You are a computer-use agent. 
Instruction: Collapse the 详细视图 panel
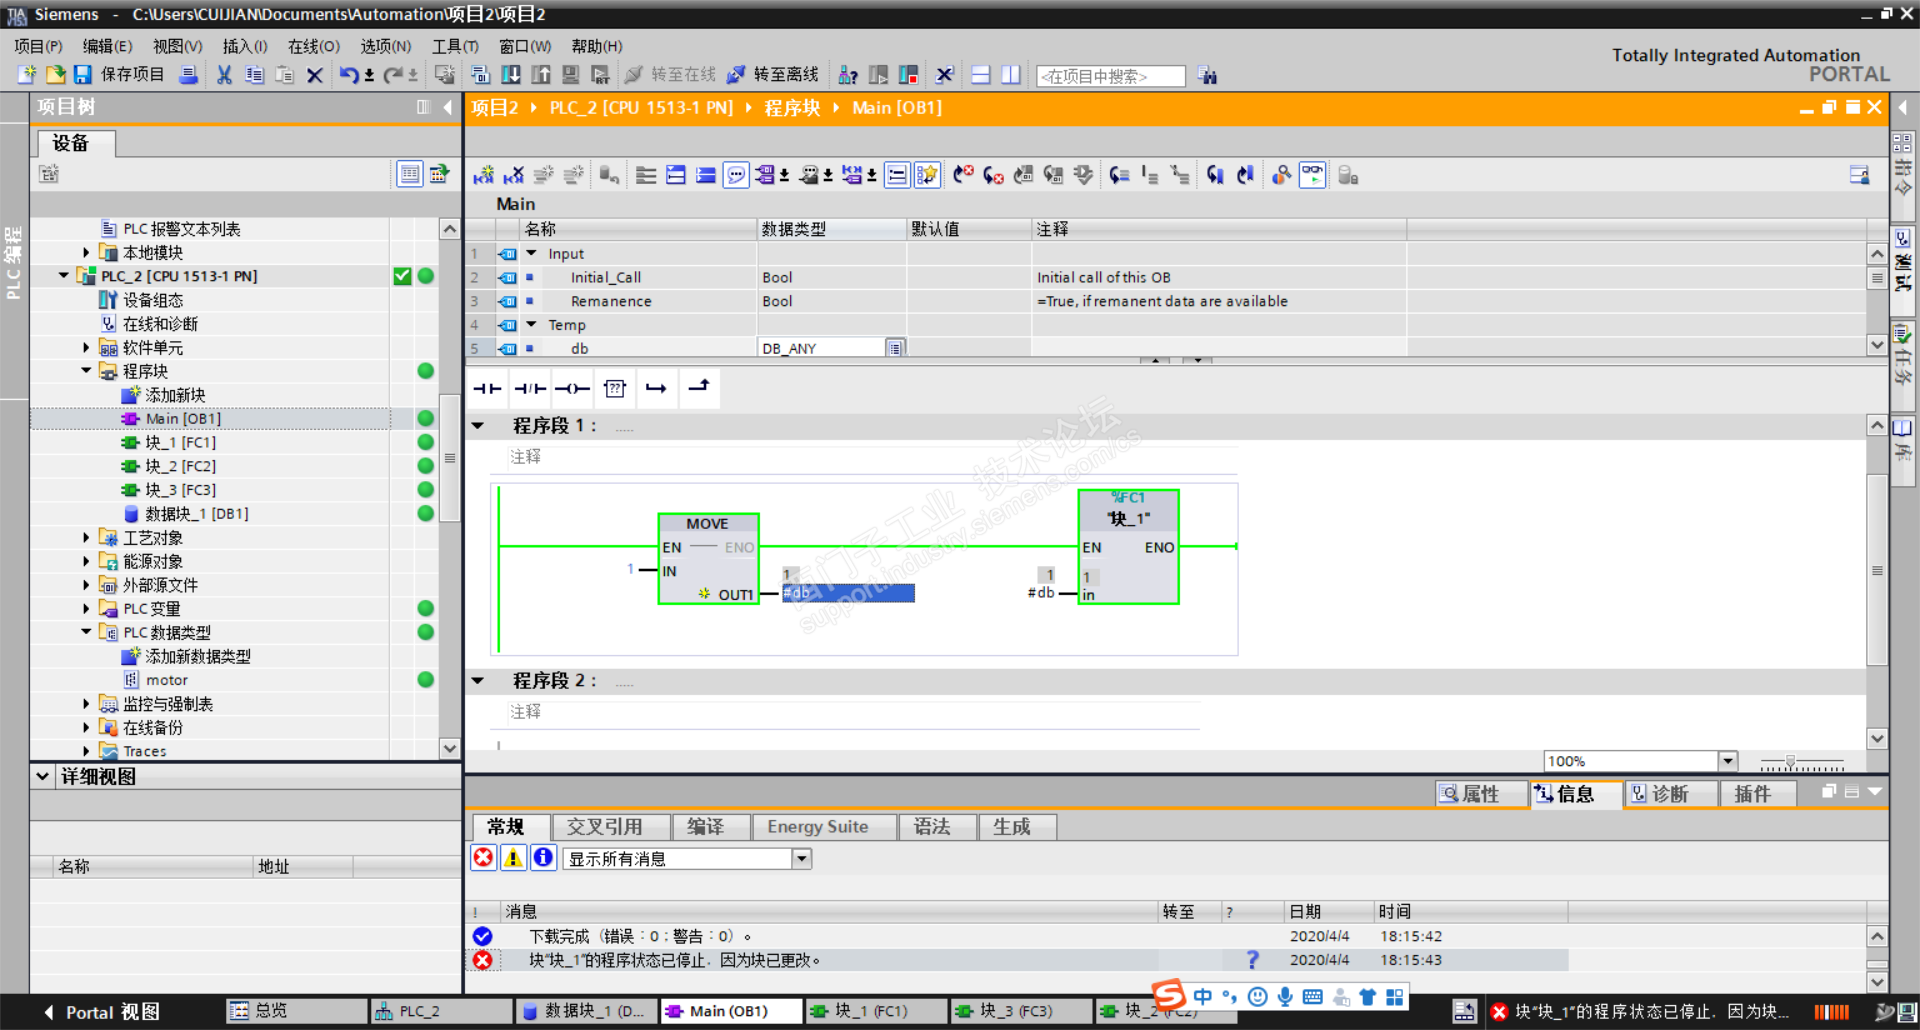pos(42,776)
